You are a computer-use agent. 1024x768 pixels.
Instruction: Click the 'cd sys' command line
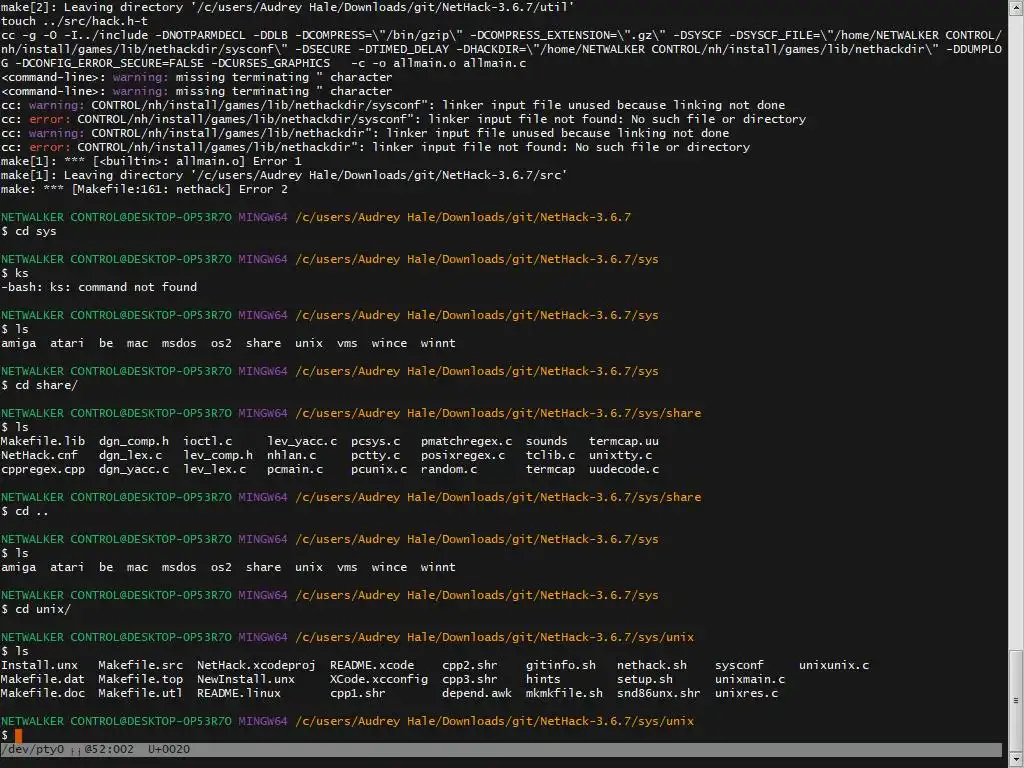29,231
